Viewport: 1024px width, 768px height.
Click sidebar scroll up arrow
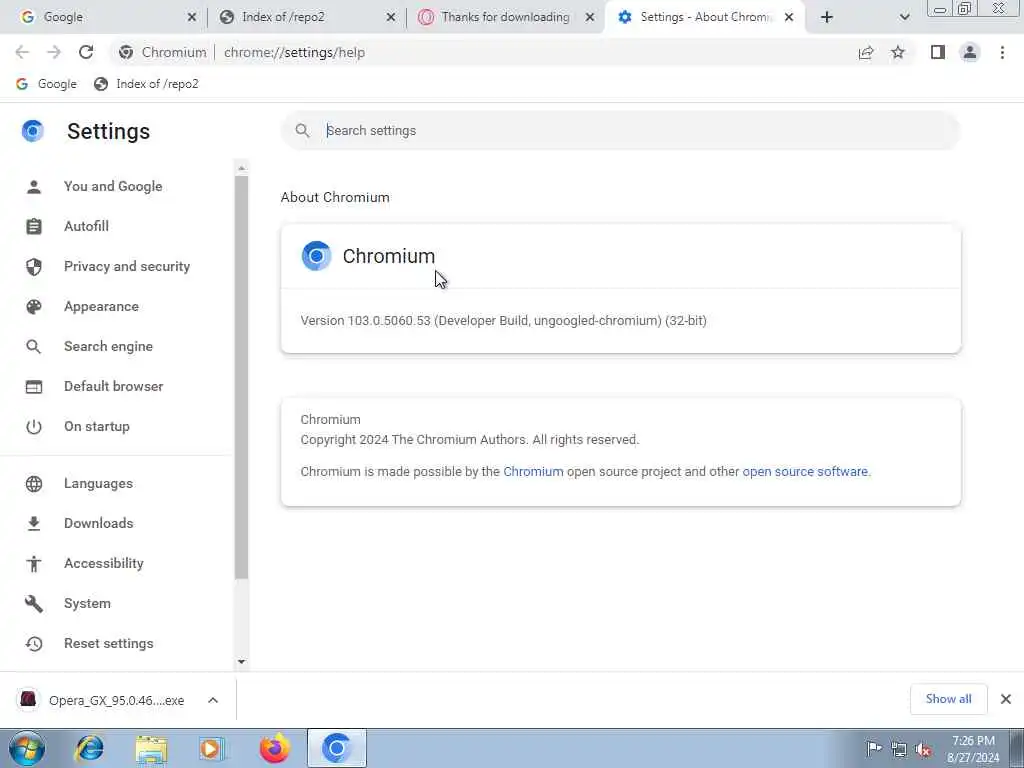(x=242, y=168)
